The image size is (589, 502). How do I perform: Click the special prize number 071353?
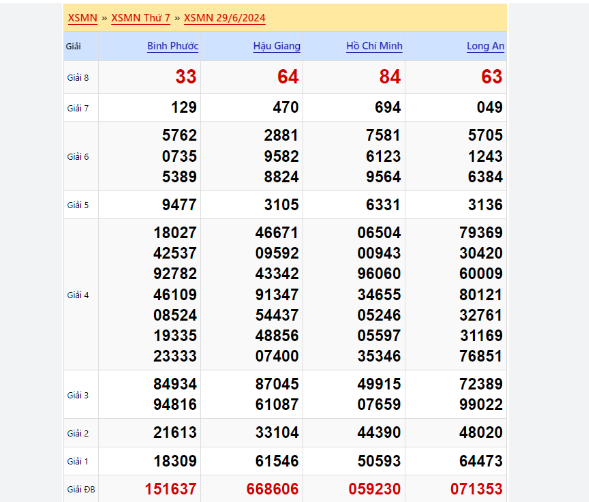tap(477, 489)
